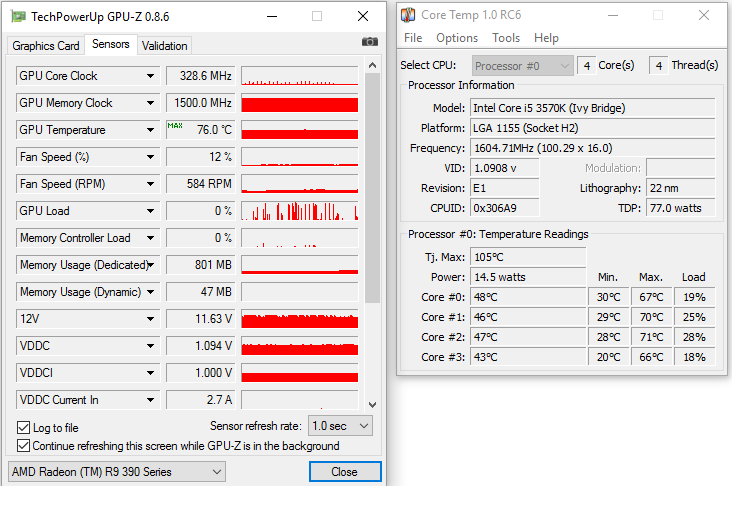
Task: Switch to the Graphics Card tab
Action: point(46,46)
